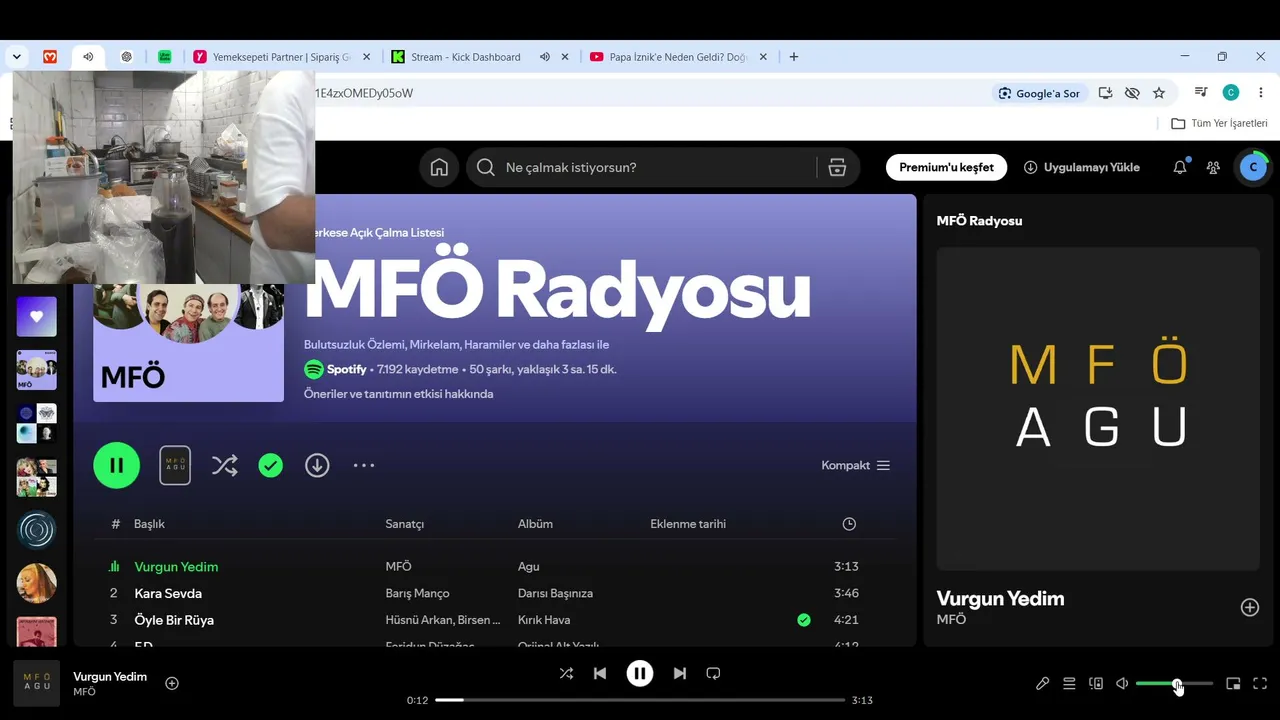The height and width of the screenshot is (720, 1280).
Task: Click the volume slider
Action: pos(1175,683)
